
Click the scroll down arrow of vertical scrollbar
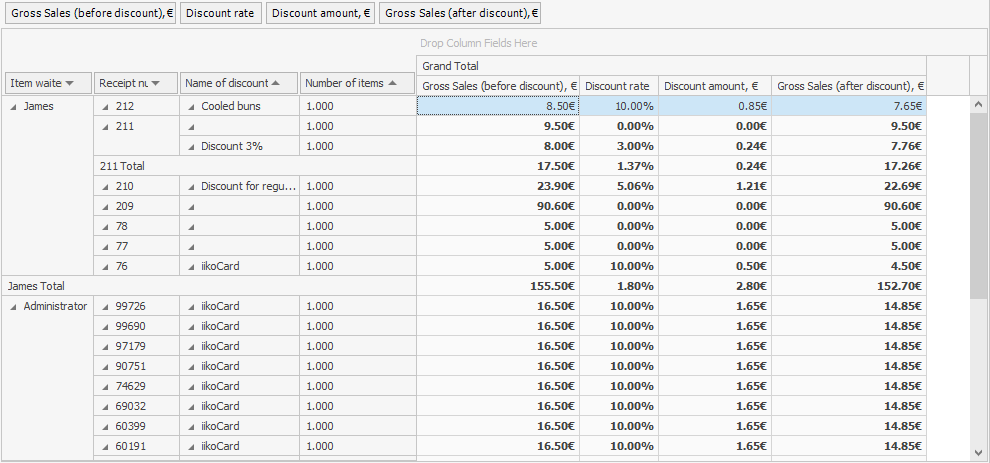[x=979, y=452]
